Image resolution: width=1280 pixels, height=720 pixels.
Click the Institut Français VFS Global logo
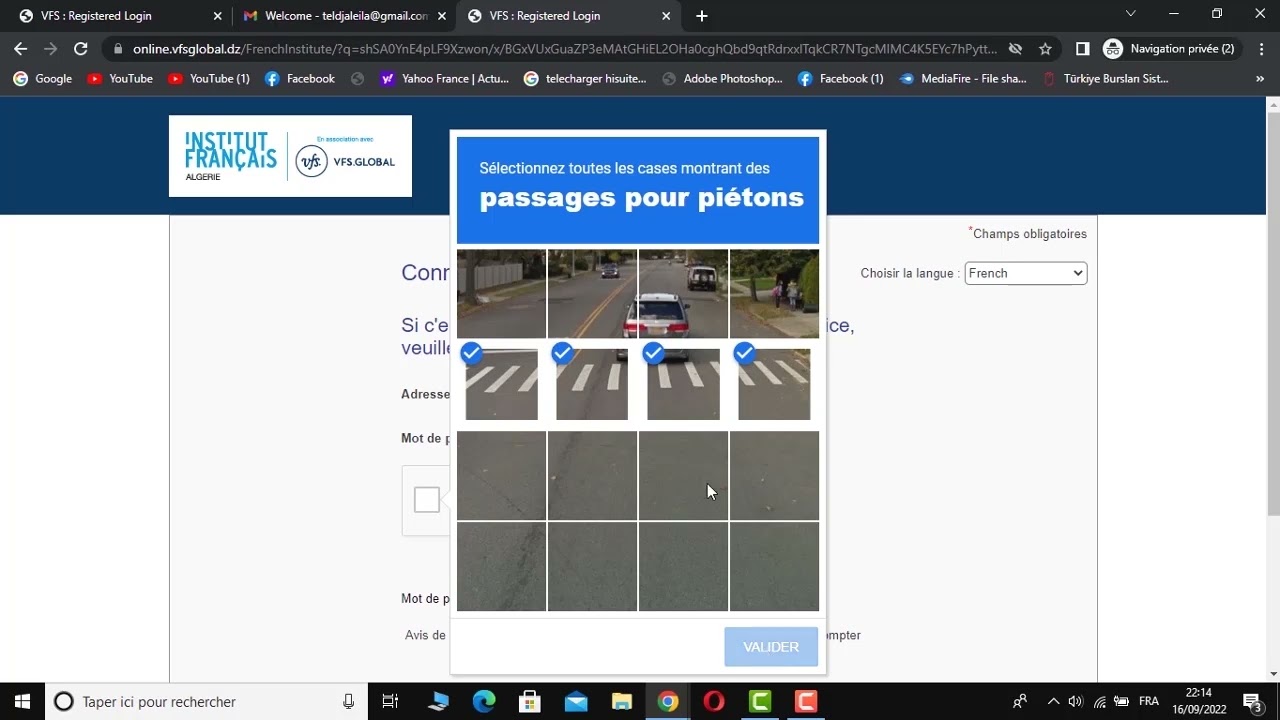click(x=290, y=156)
